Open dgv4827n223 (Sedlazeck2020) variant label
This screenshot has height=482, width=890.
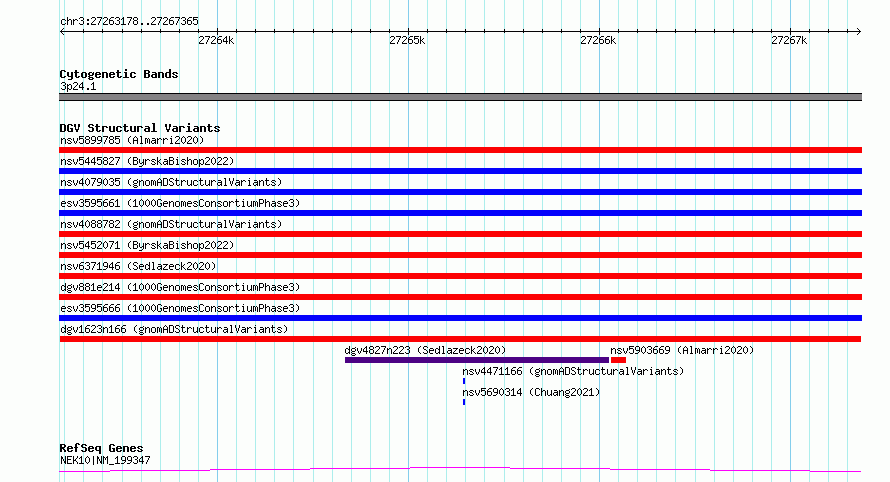[425, 350]
